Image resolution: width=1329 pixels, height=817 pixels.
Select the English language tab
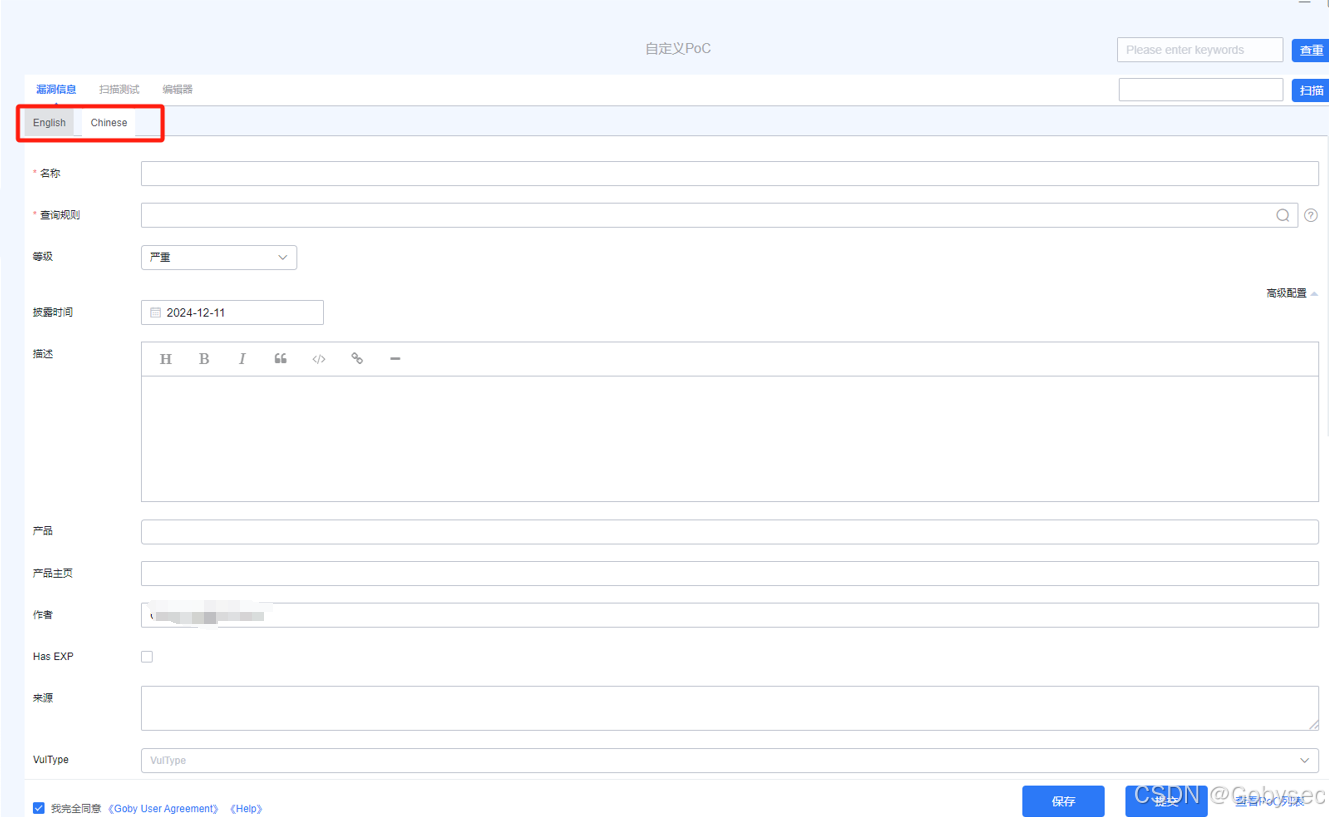[49, 122]
